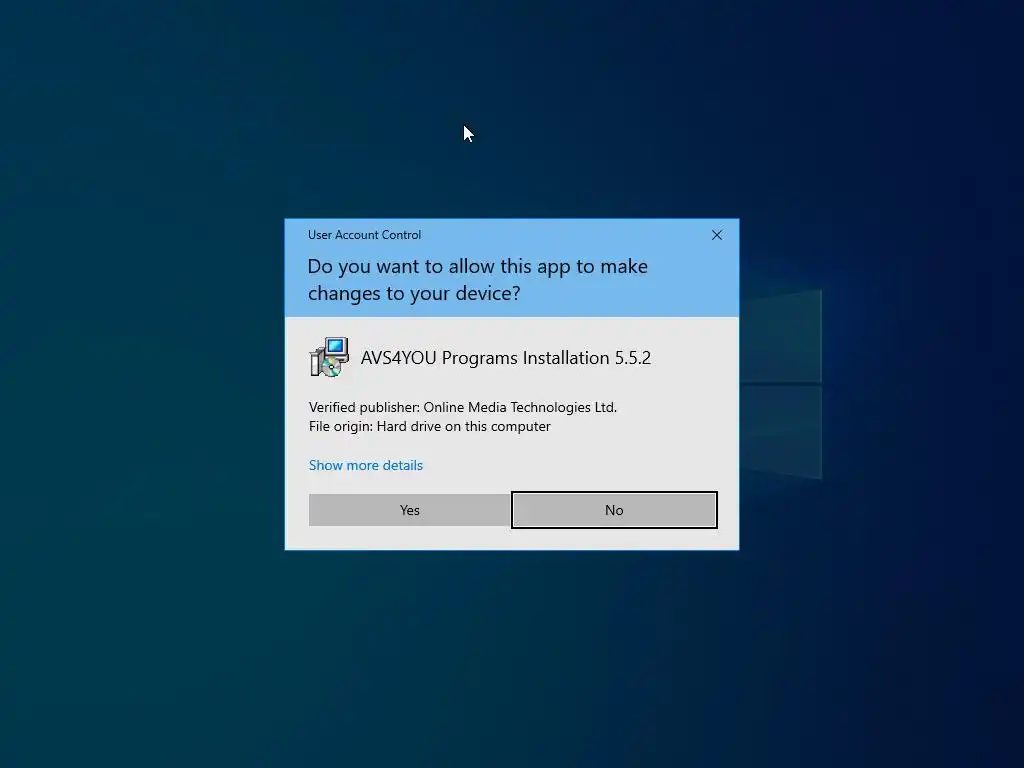Click the 'Do you want to allow' heading

477,280
